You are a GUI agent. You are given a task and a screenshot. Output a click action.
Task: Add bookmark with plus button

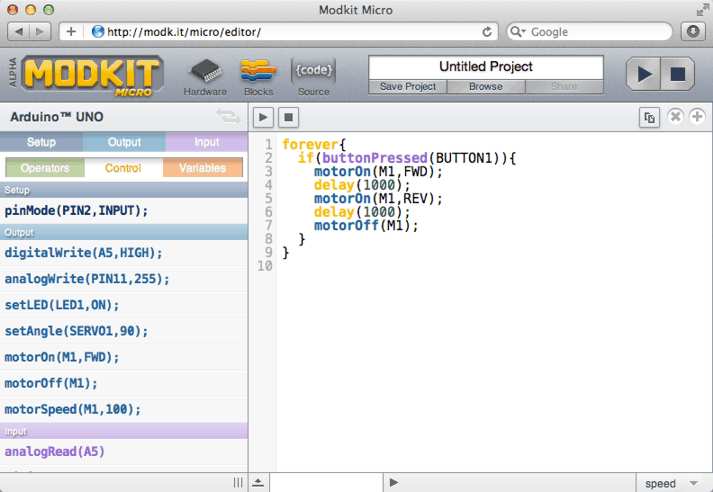[71, 32]
